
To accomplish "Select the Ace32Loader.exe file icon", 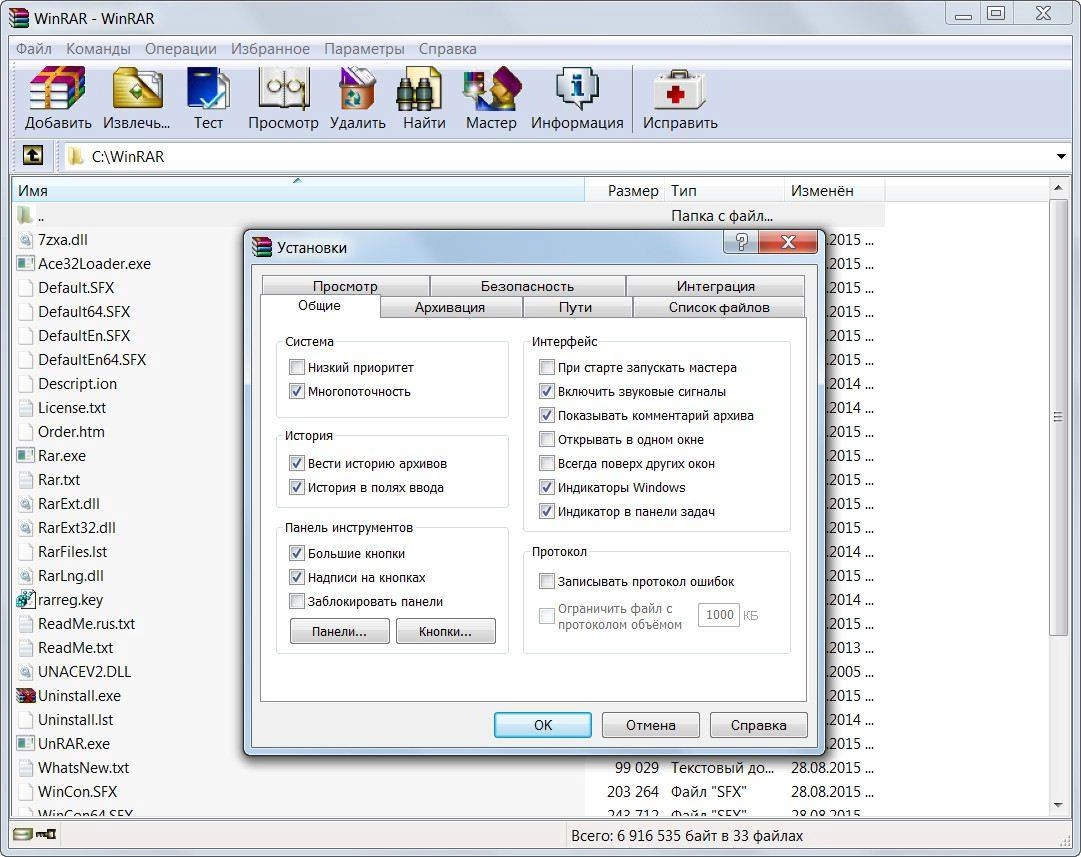I will 26,263.
